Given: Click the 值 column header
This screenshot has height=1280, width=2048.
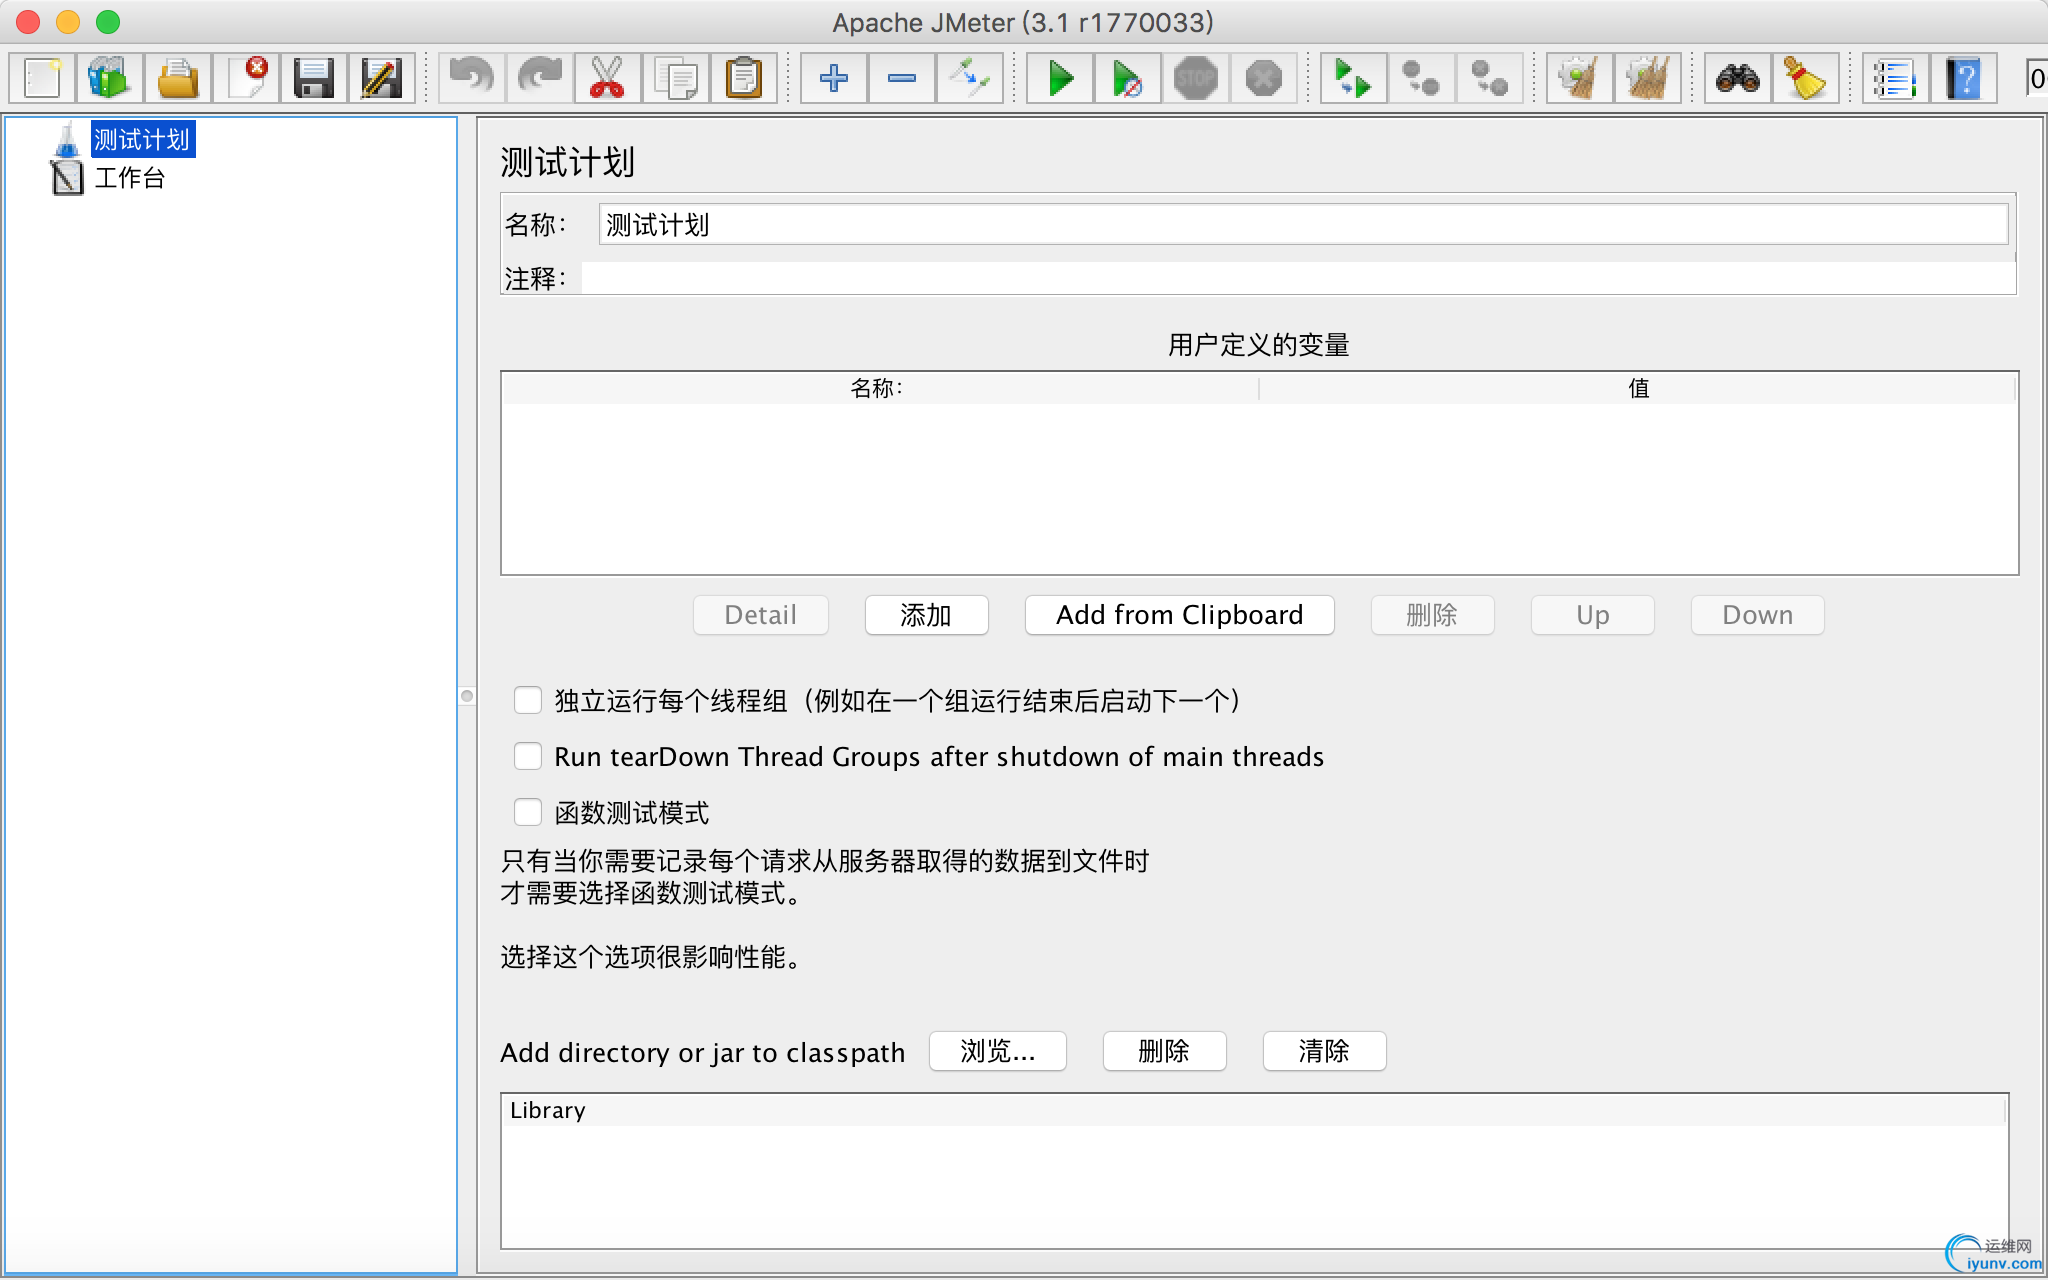Looking at the screenshot, I should click(1638, 388).
